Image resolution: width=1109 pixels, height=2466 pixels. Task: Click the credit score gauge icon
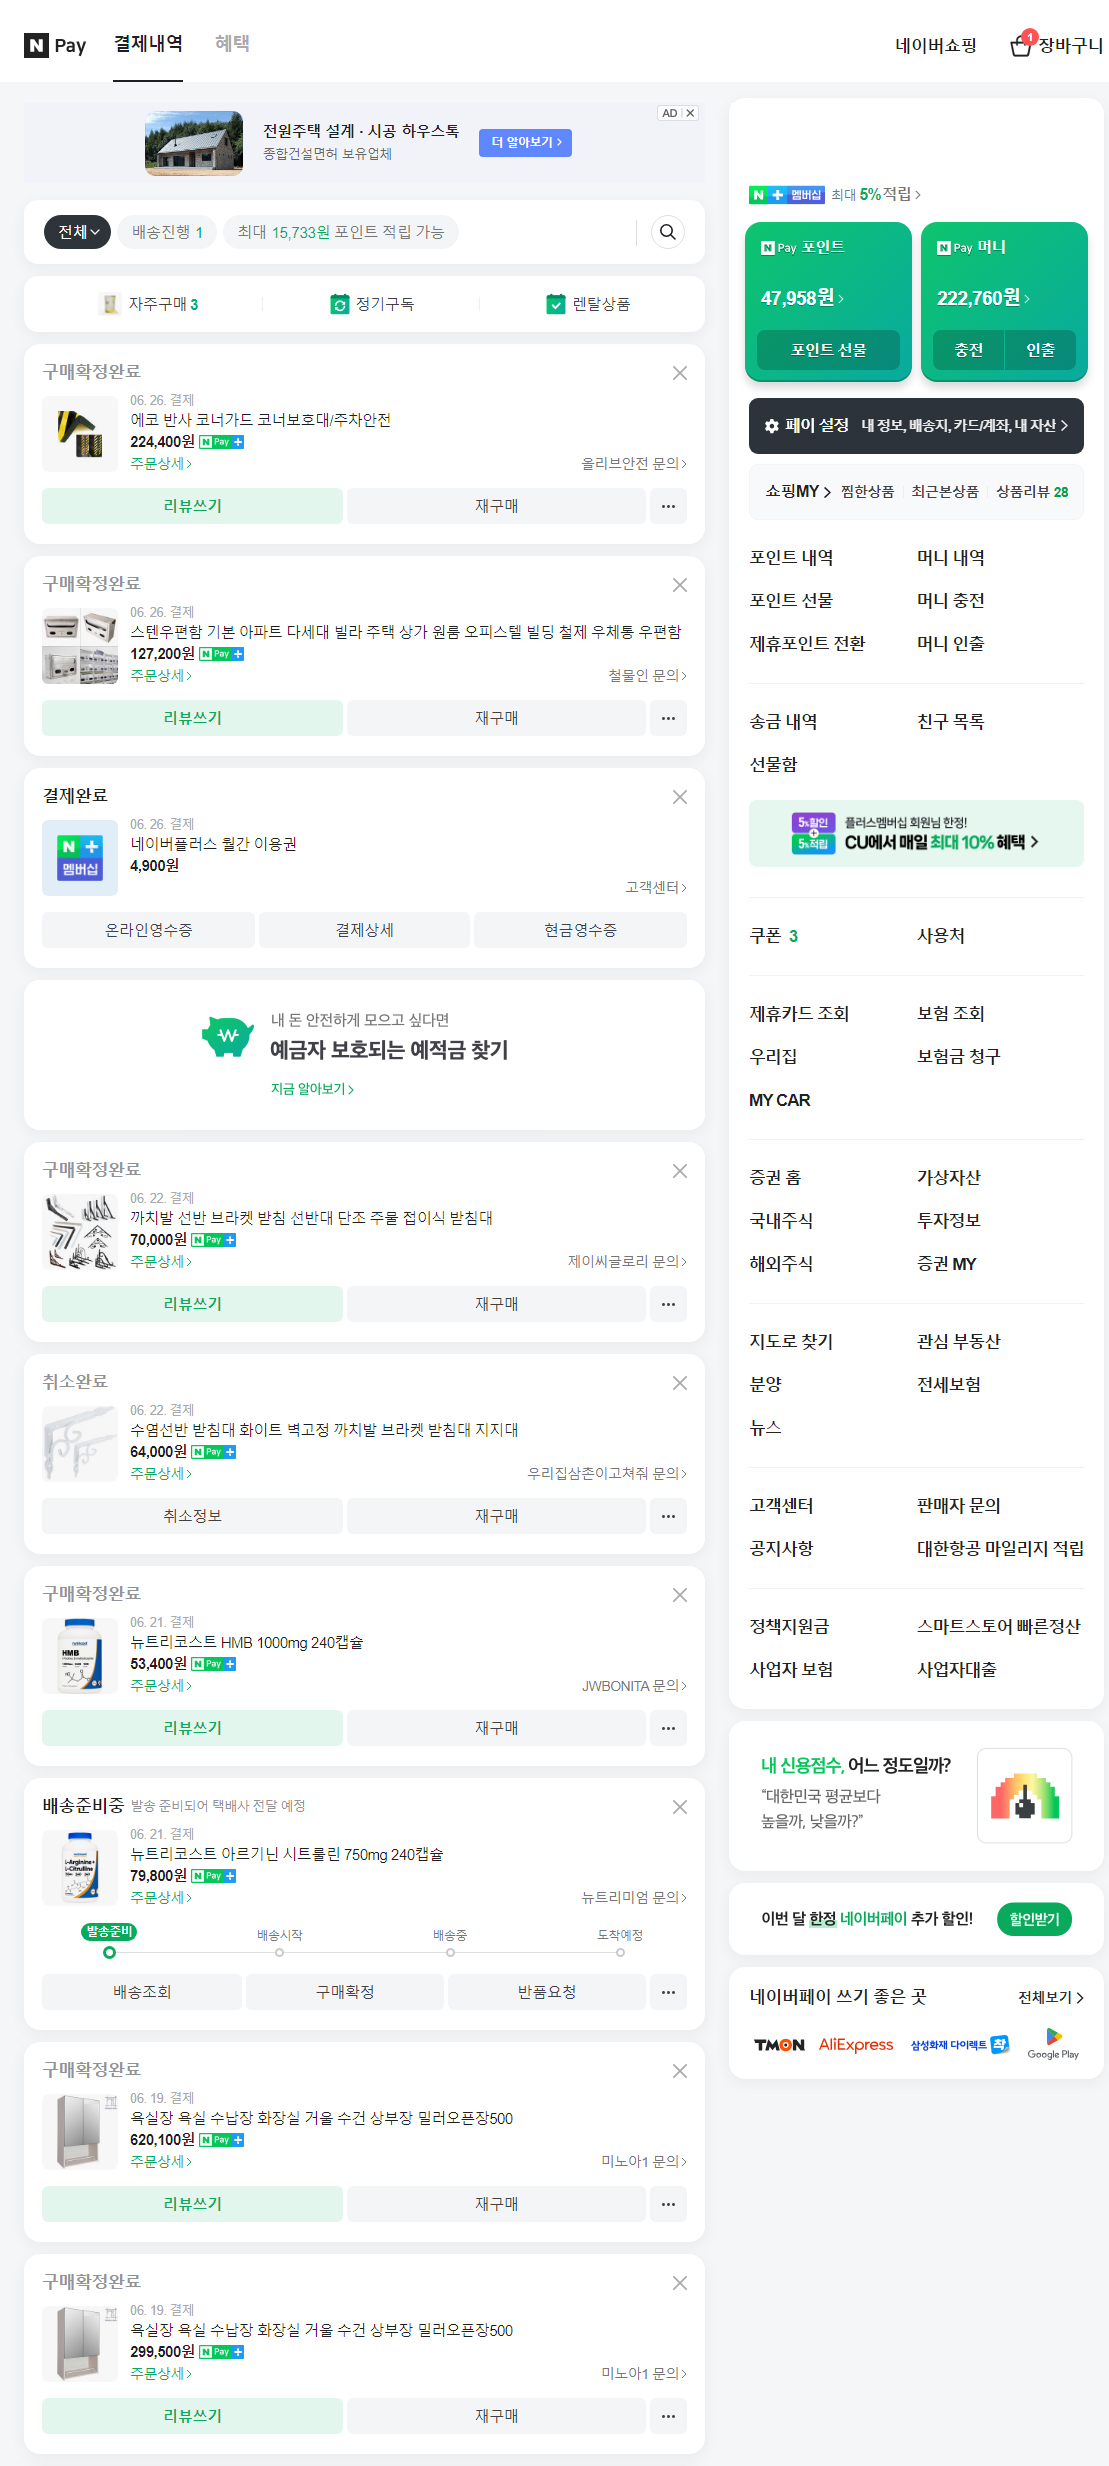(1024, 1795)
